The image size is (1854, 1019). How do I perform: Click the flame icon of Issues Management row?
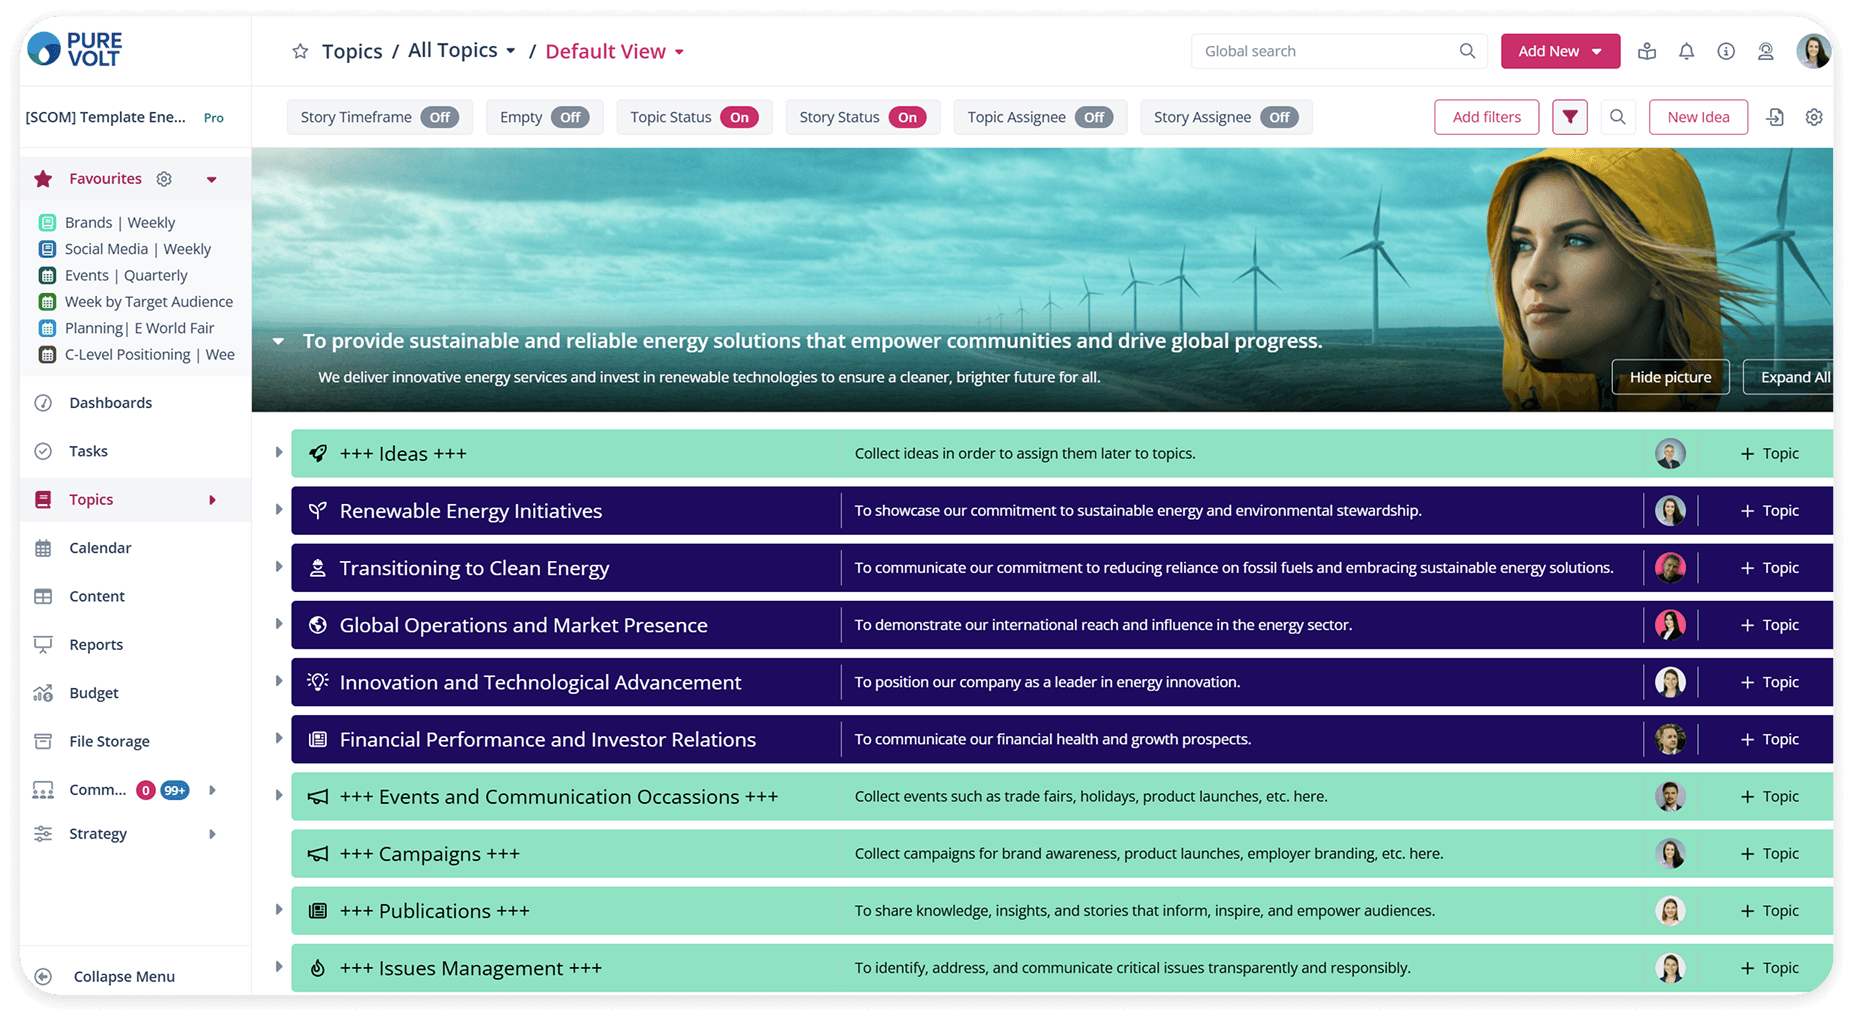pos(318,968)
